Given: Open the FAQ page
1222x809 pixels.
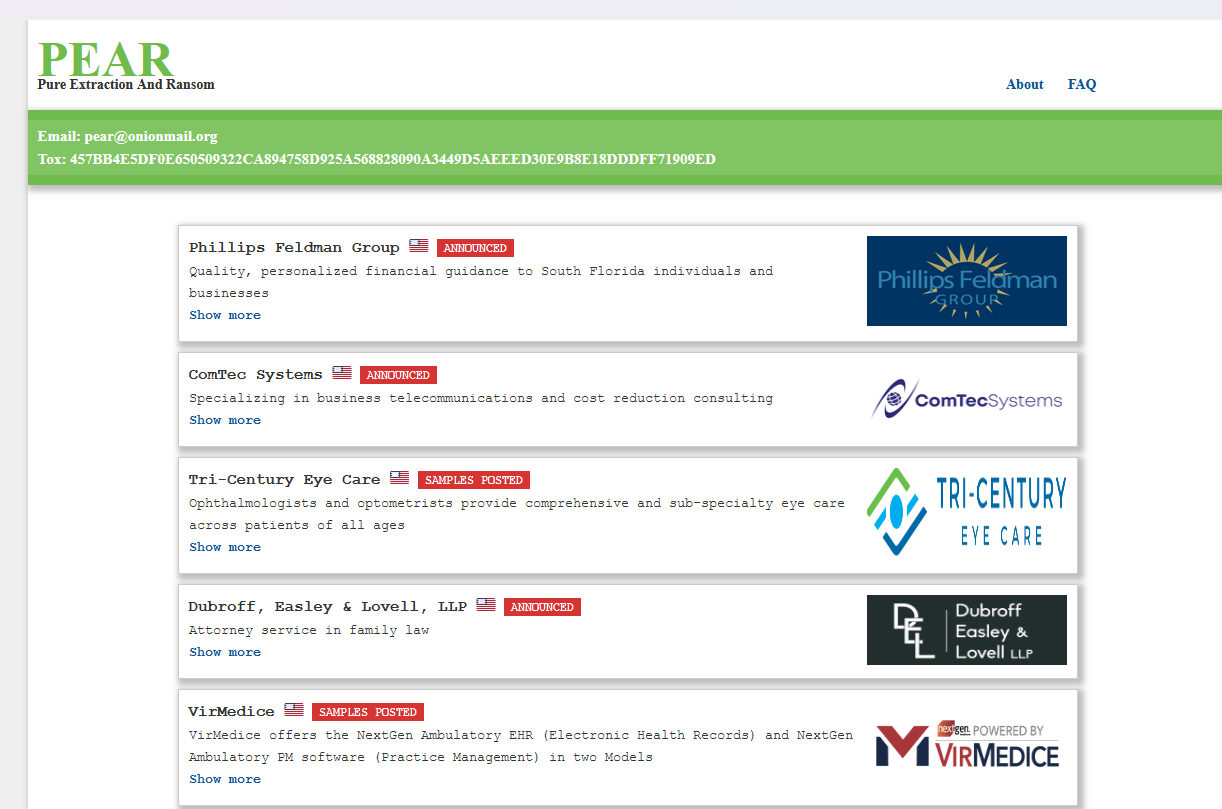Looking at the screenshot, I should coord(1082,85).
